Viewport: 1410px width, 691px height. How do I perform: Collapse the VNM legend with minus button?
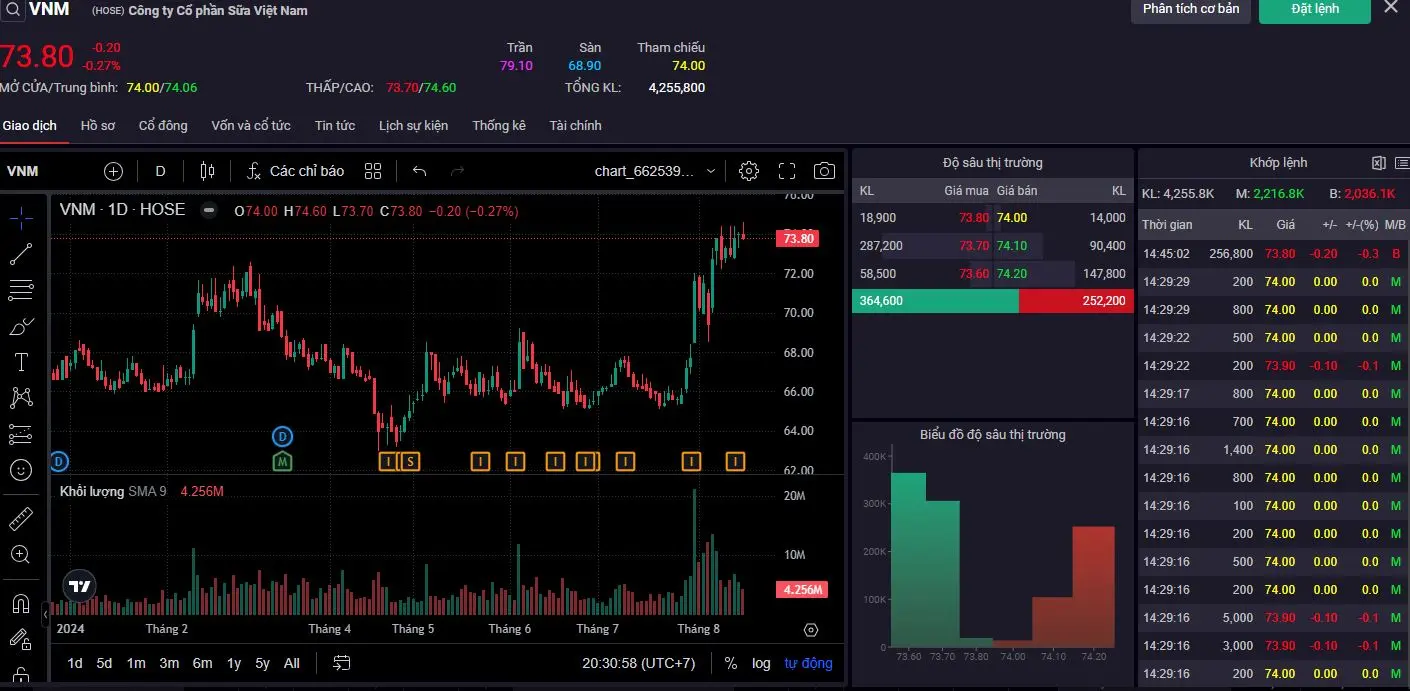(208, 210)
